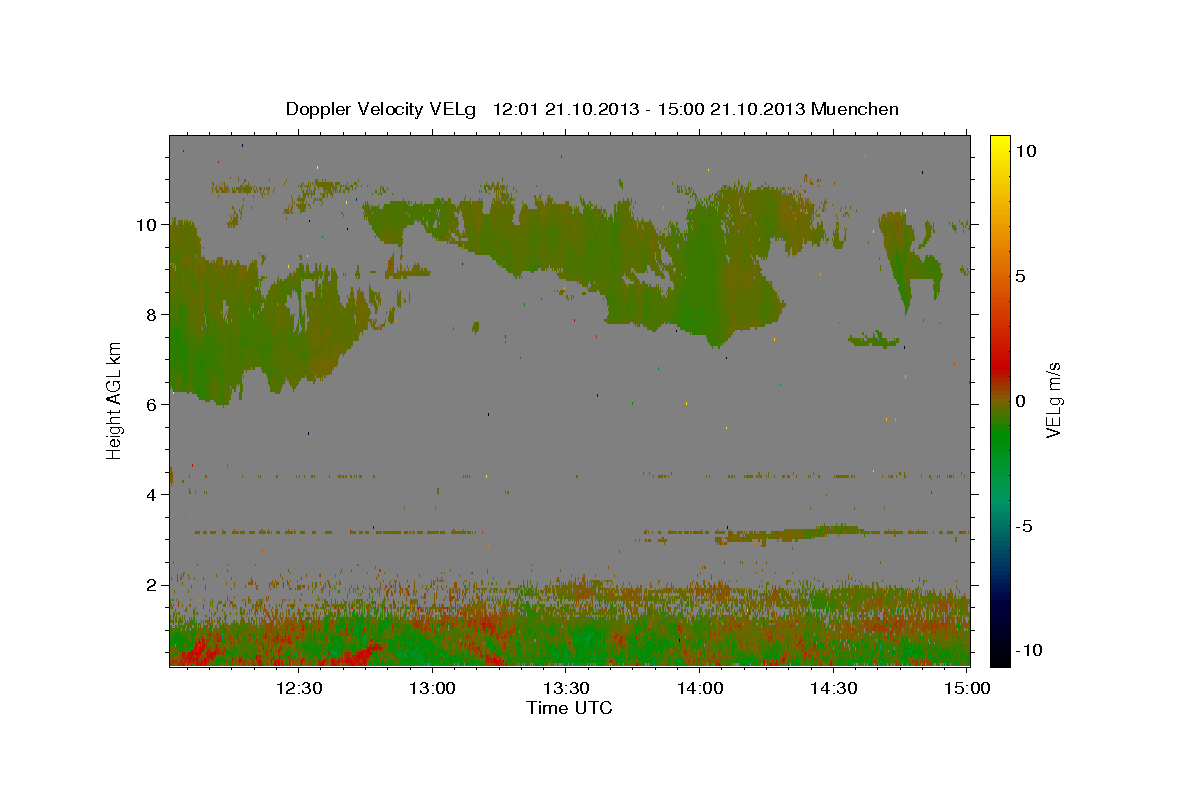Click the 12:30 time tick label
The height and width of the screenshot is (800, 1200).
click(299, 688)
